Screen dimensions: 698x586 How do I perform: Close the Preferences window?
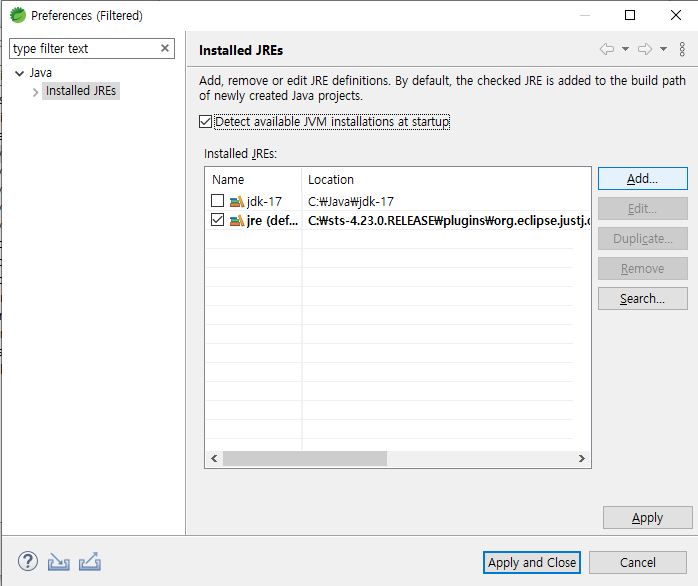point(676,15)
